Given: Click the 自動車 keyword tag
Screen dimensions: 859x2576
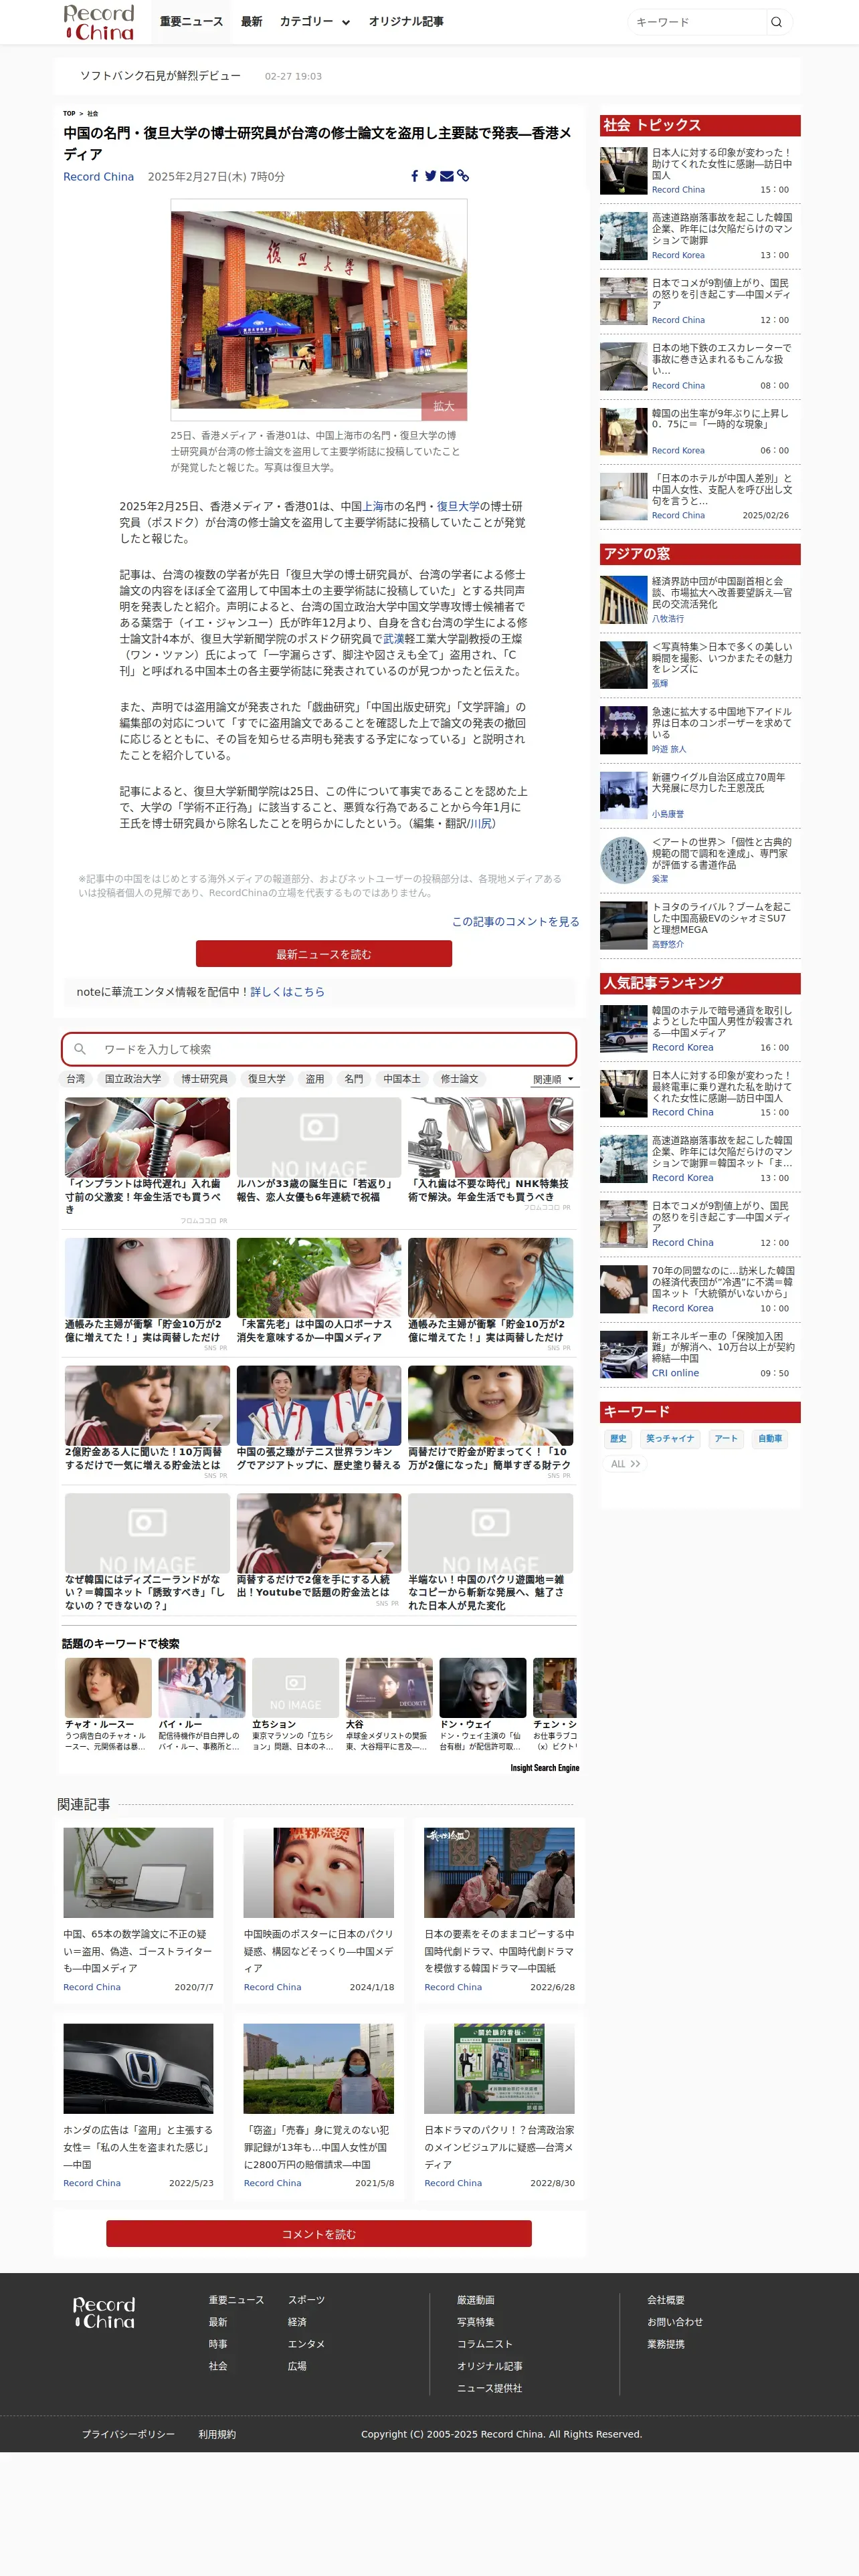Looking at the screenshot, I should 770,1438.
